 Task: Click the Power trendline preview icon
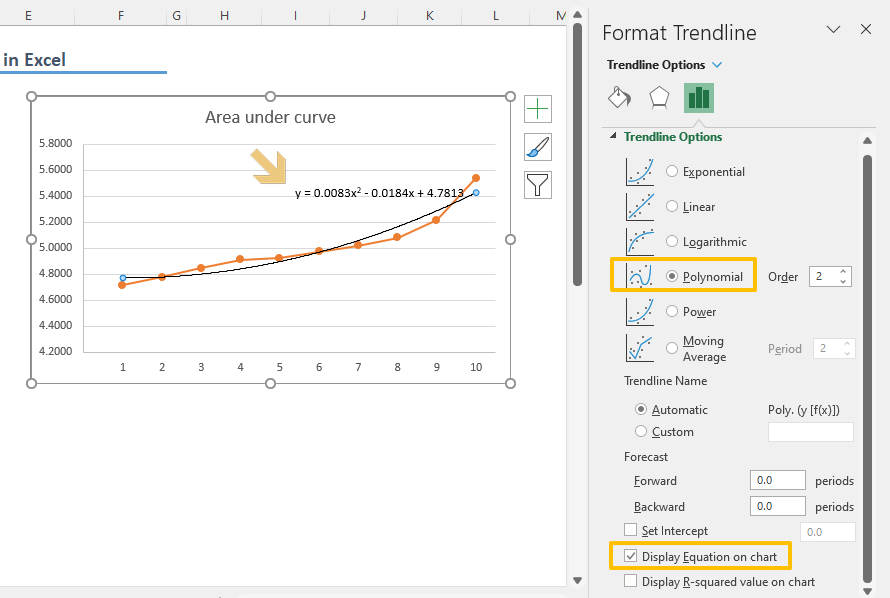640,311
